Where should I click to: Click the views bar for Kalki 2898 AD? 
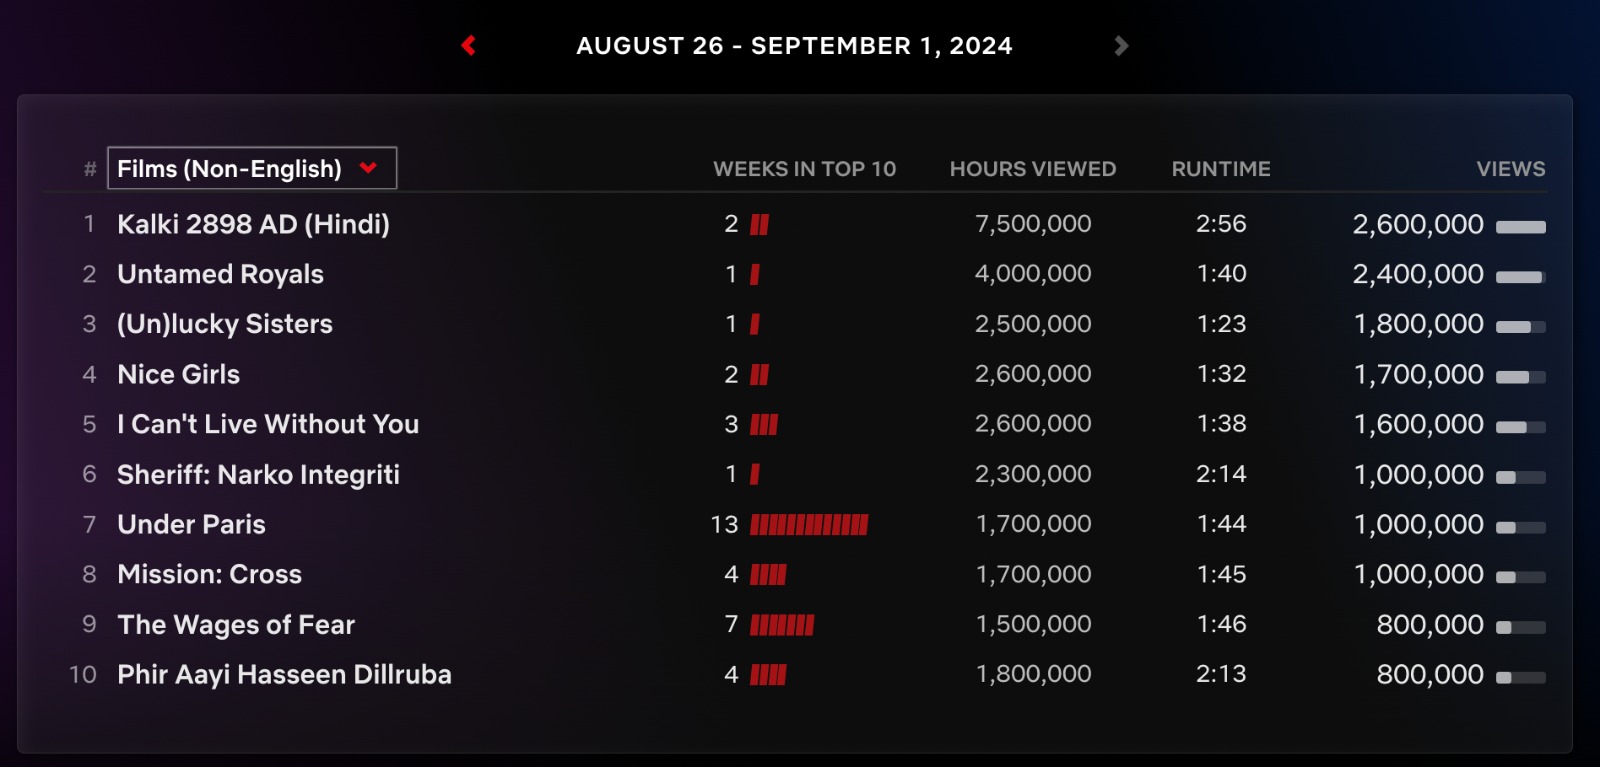[1520, 227]
